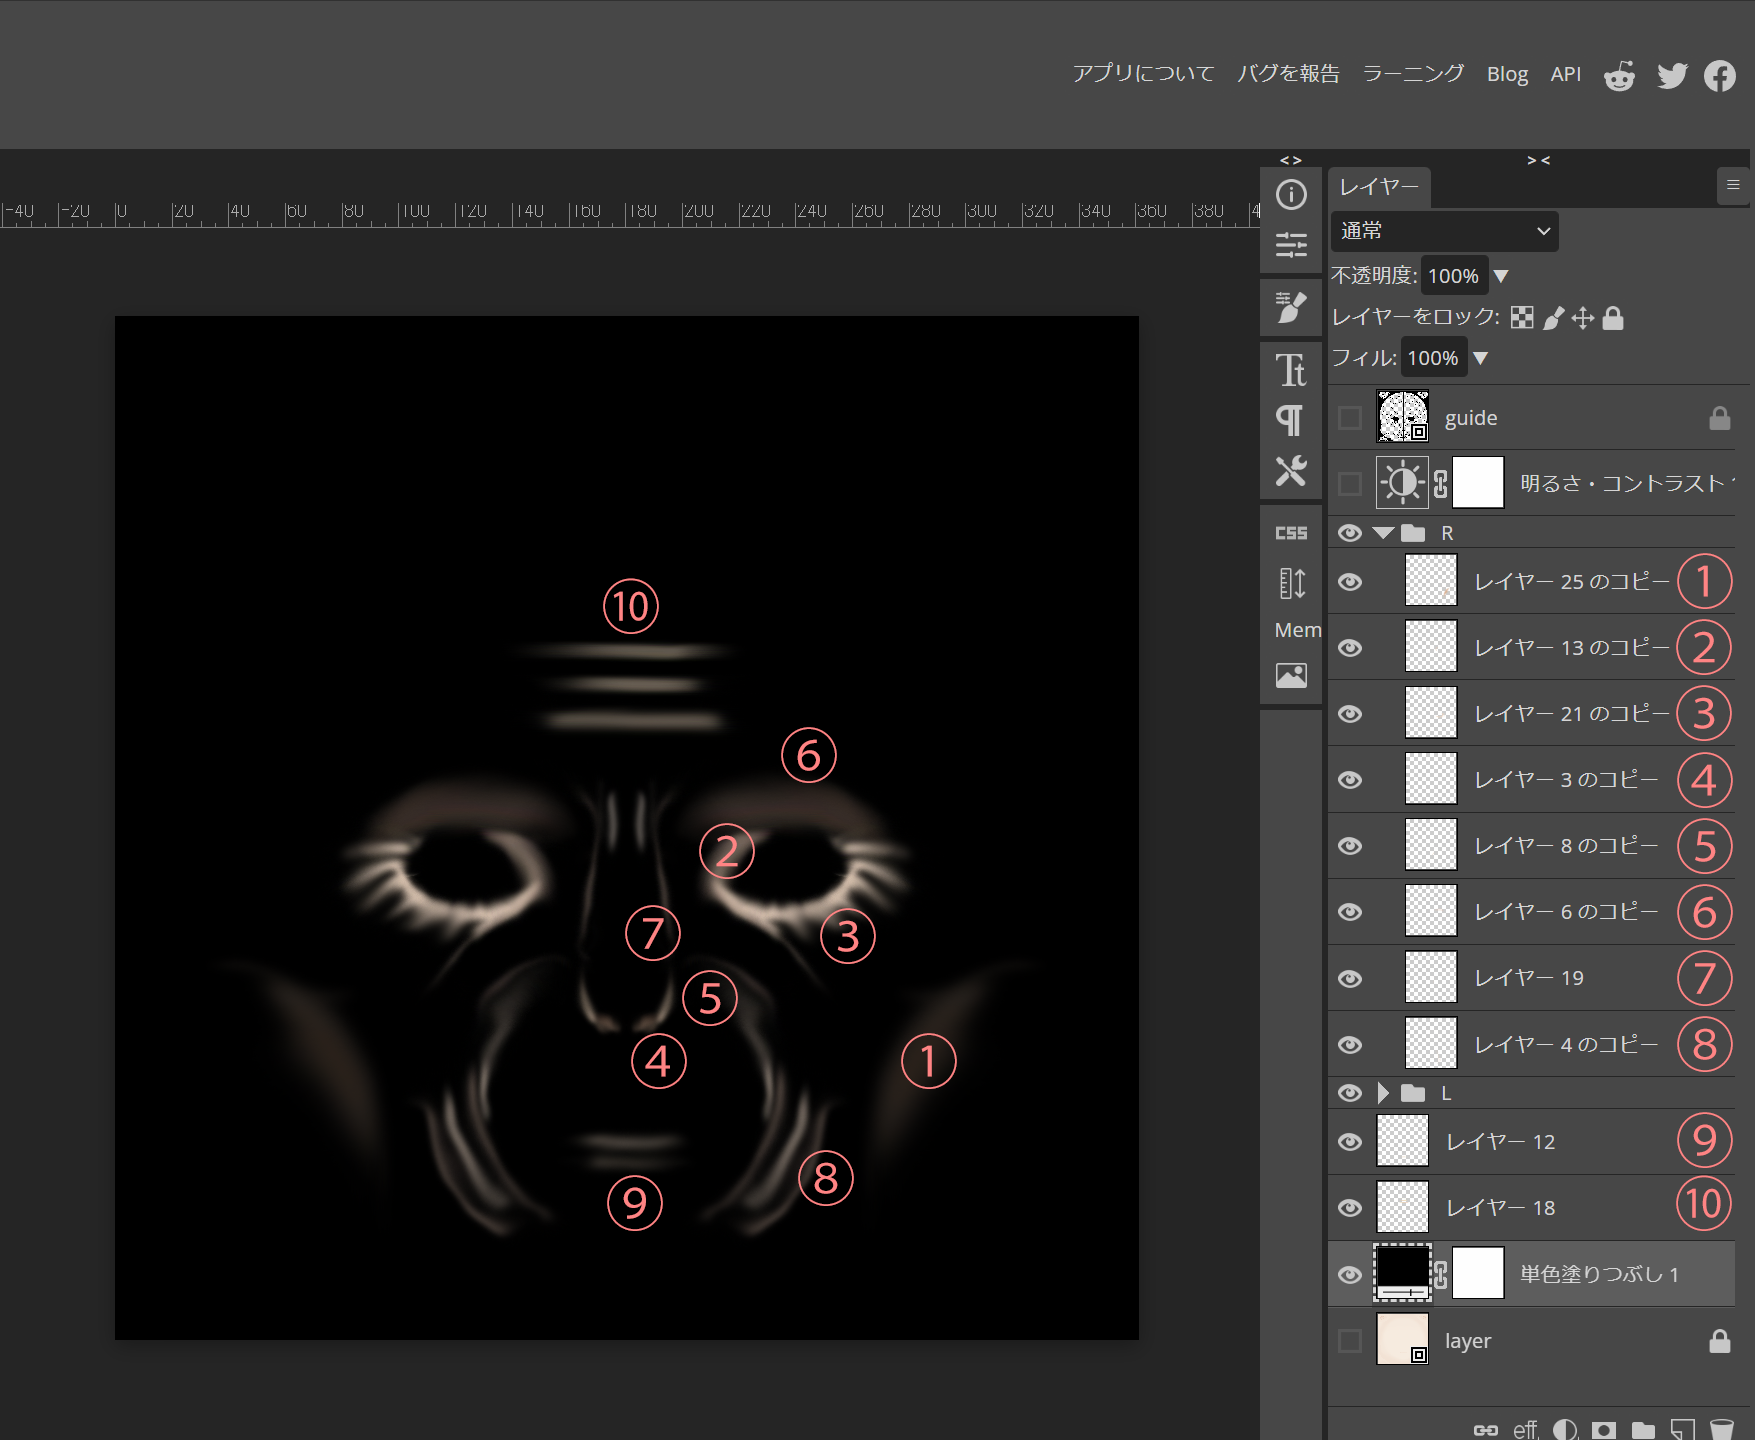This screenshot has width=1755, height=1440.
Task: Open the opacity slider arrow beside 不透明度
Action: 1501,276
